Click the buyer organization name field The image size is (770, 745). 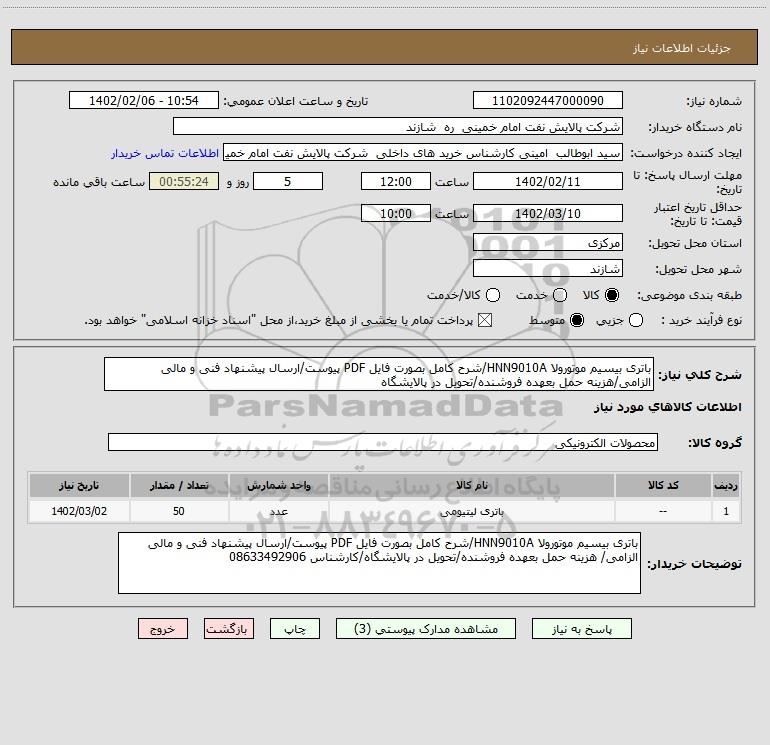point(398,127)
